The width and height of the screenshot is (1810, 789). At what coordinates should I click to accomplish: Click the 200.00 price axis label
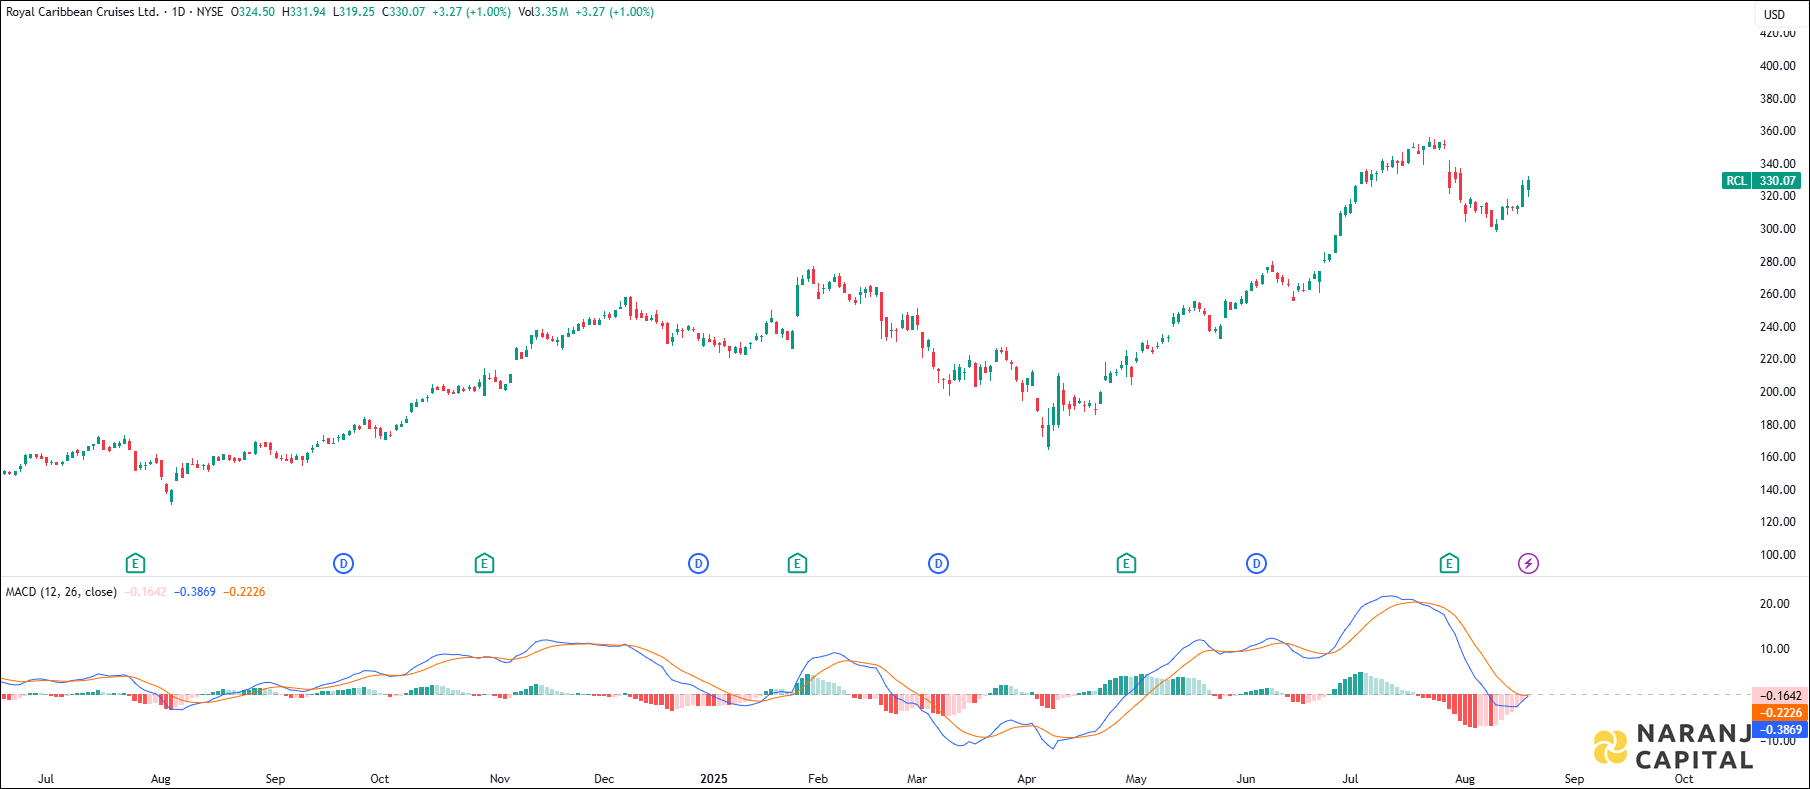(x=1777, y=392)
